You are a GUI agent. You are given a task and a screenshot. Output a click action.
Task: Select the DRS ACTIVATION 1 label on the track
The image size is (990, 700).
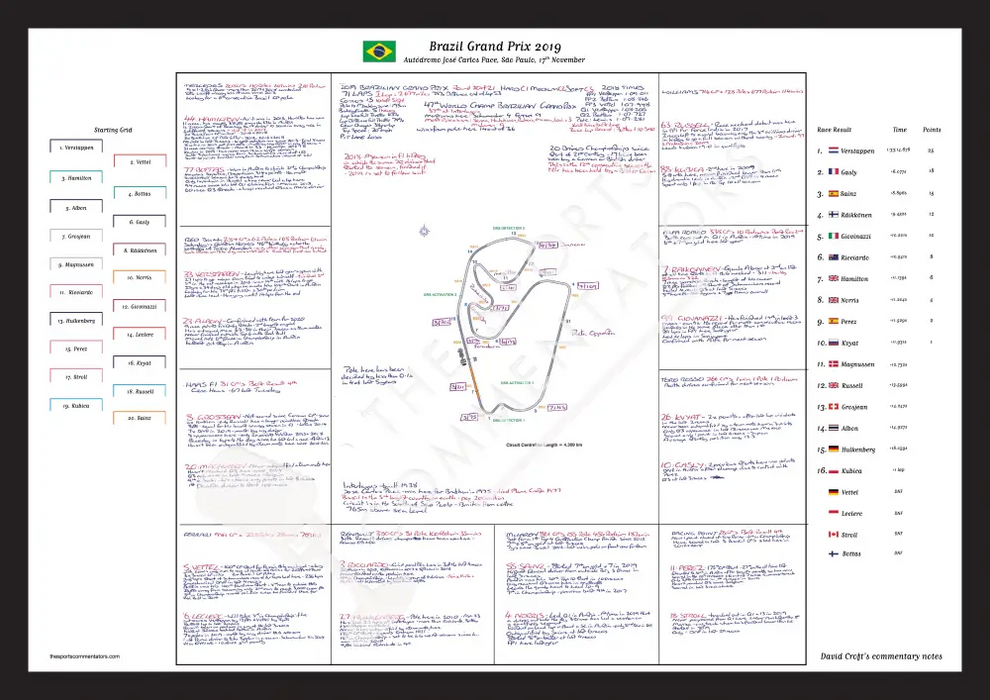(x=517, y=383)
